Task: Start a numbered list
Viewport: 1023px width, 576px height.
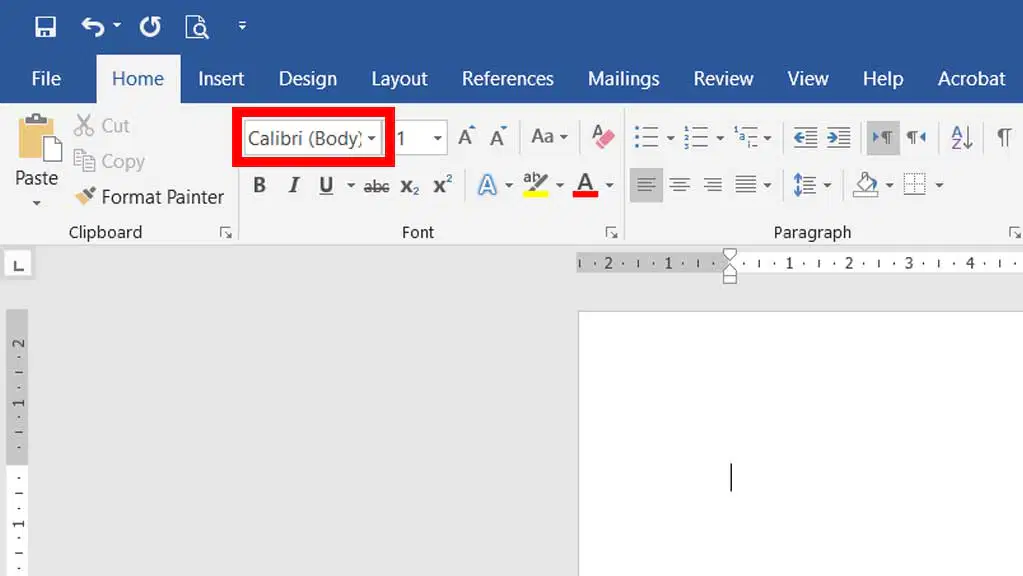Action: pos(695,138)
